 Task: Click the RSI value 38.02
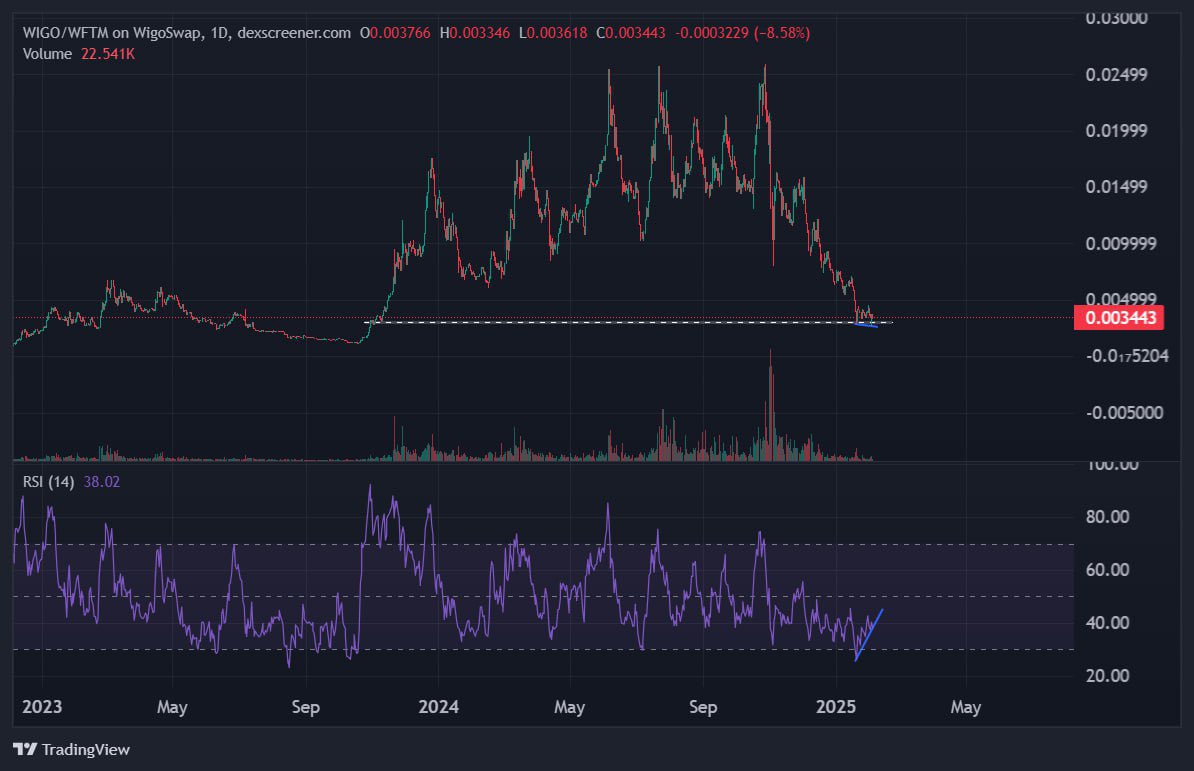(x=102, y=482)
